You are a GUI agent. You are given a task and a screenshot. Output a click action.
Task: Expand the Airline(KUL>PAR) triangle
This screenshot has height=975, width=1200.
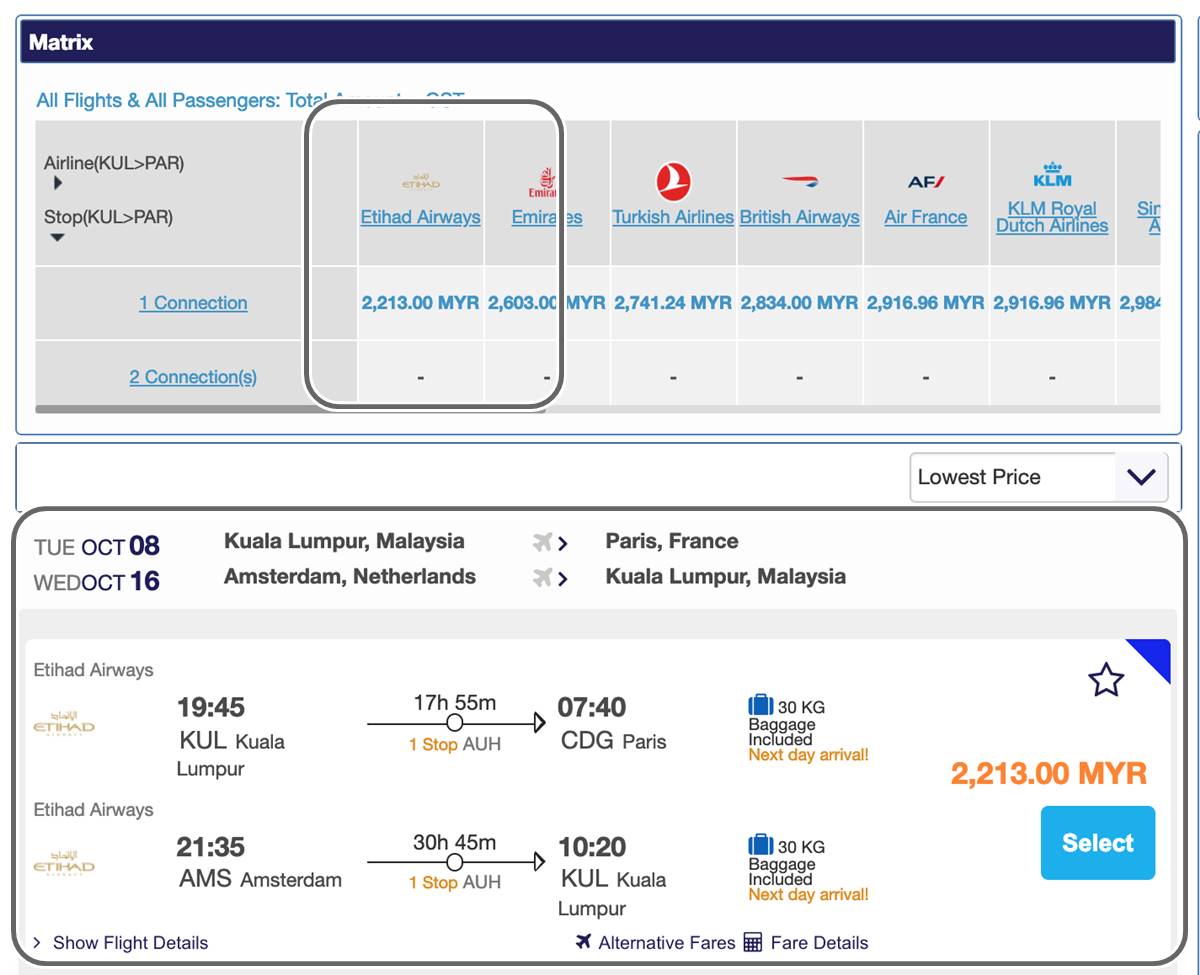pyautogui.click(x=58, y=183)
